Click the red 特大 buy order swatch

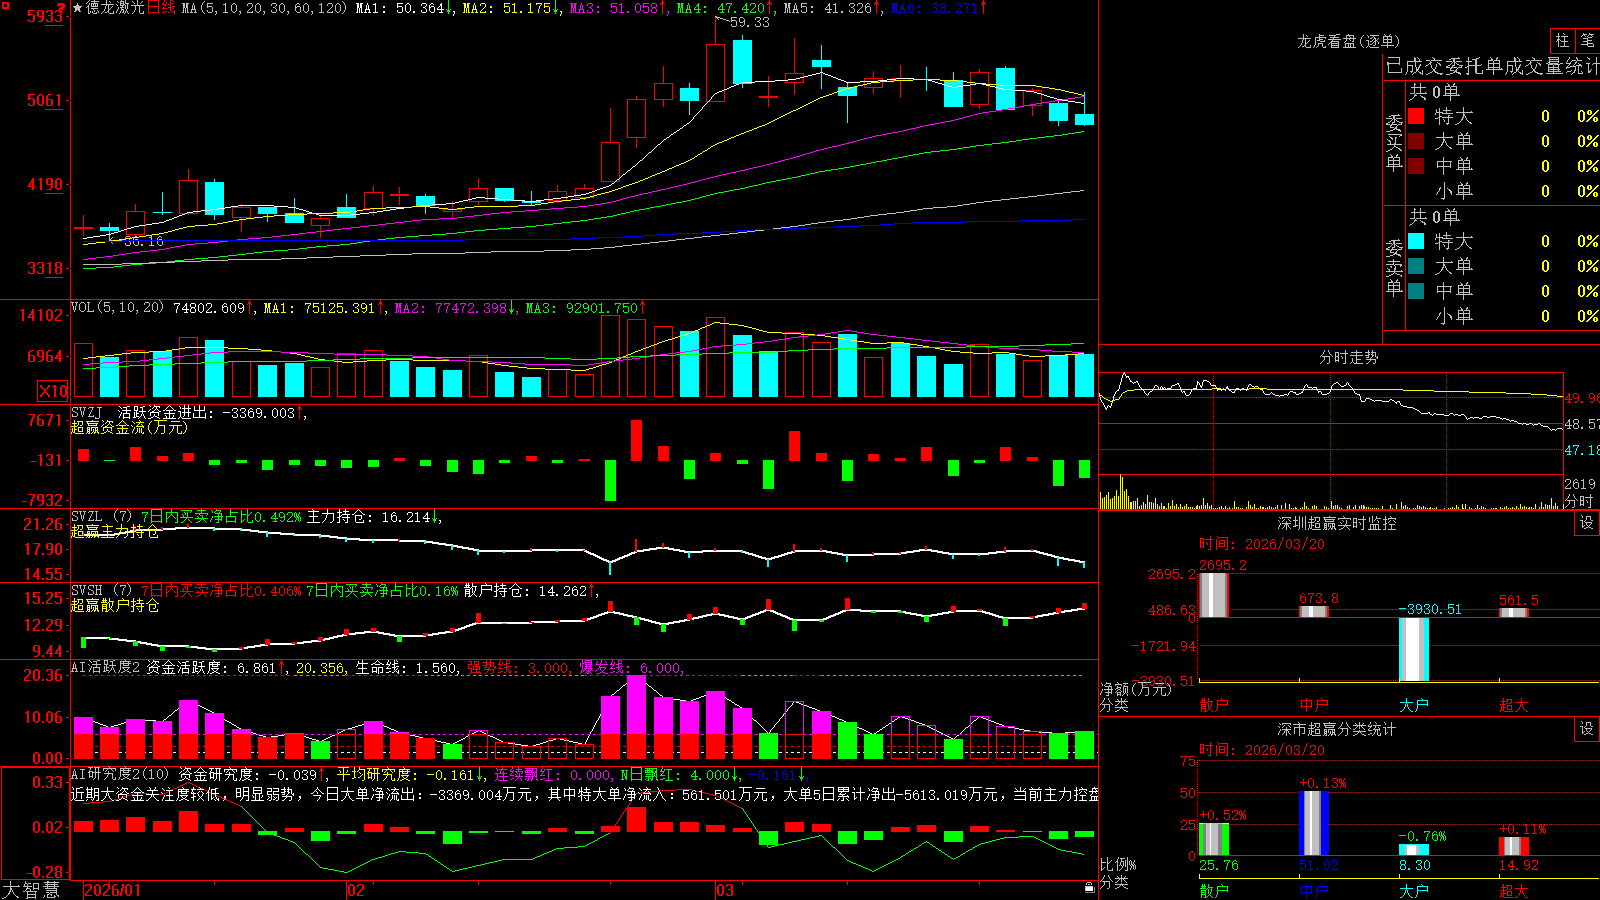(x=1416, y=116)
